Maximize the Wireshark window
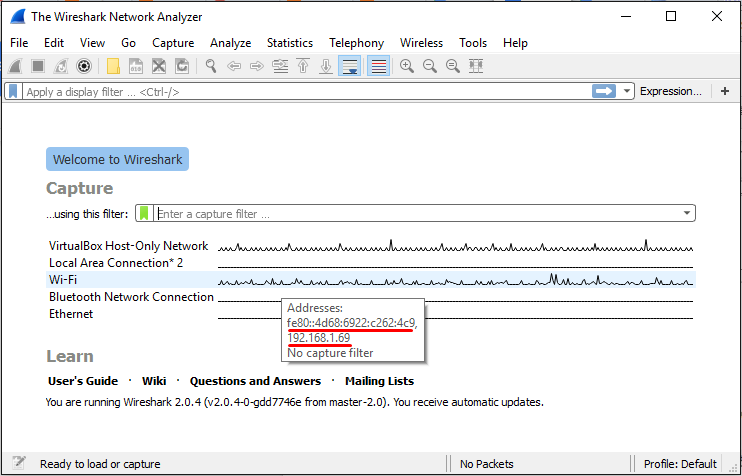 671,16
